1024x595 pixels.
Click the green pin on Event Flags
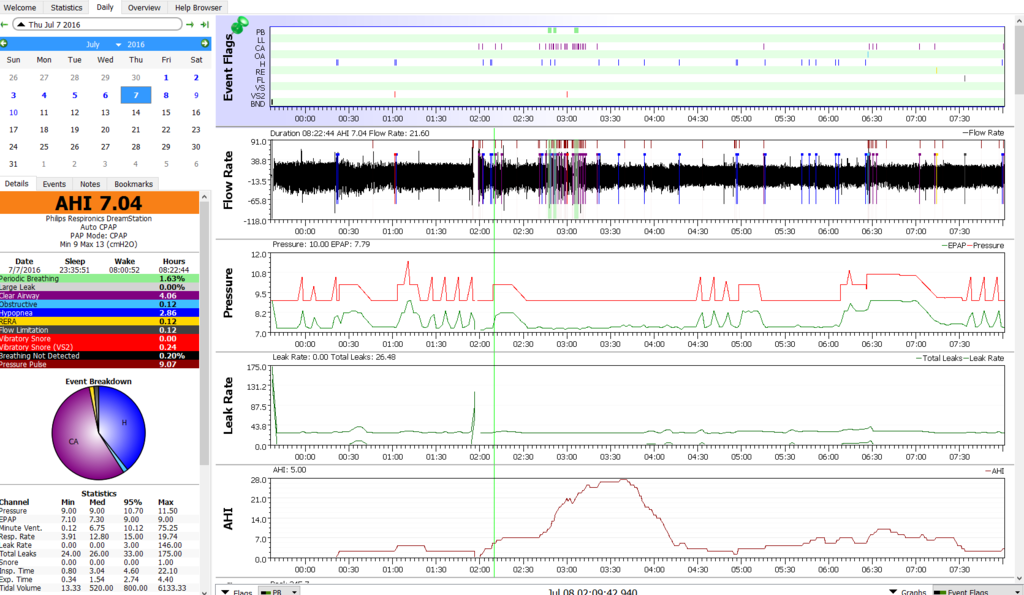241,26
